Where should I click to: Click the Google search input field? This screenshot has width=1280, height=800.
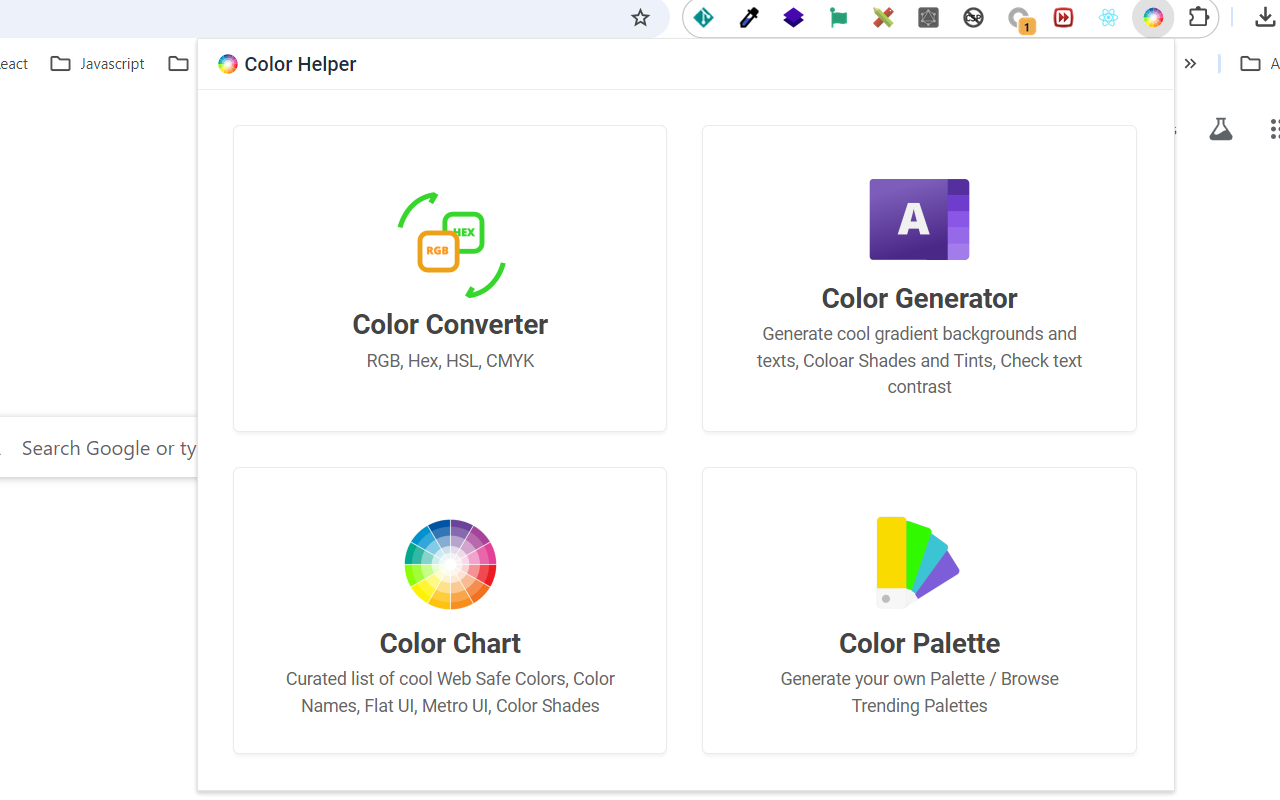tap(100, 448)
